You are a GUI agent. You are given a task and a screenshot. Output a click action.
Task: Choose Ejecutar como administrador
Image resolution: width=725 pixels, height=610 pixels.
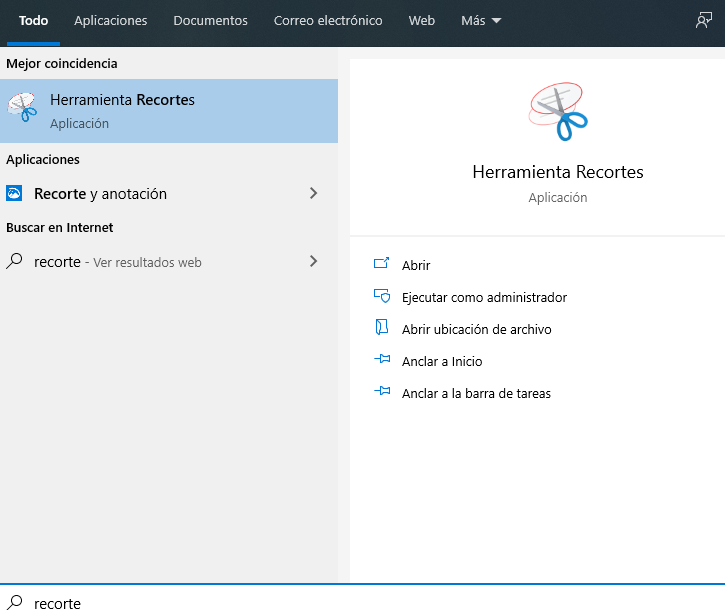click(x=484, y=297)
